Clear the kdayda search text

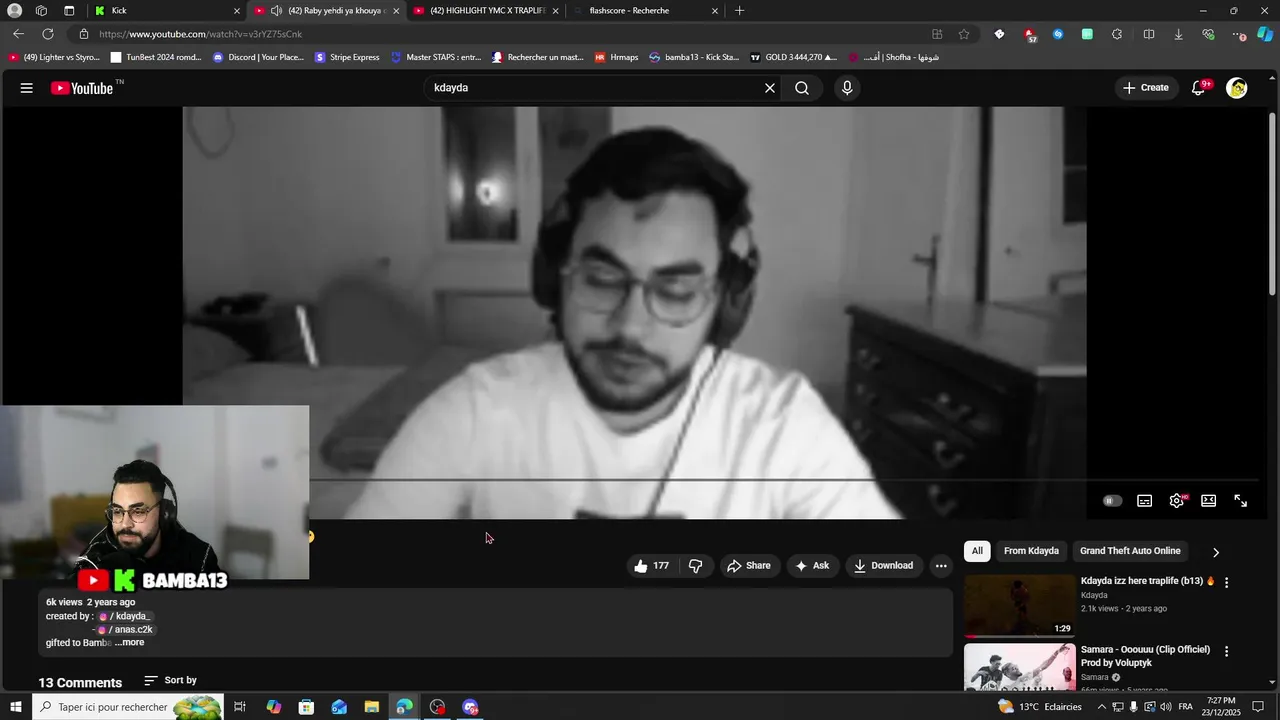click(769, 88)
